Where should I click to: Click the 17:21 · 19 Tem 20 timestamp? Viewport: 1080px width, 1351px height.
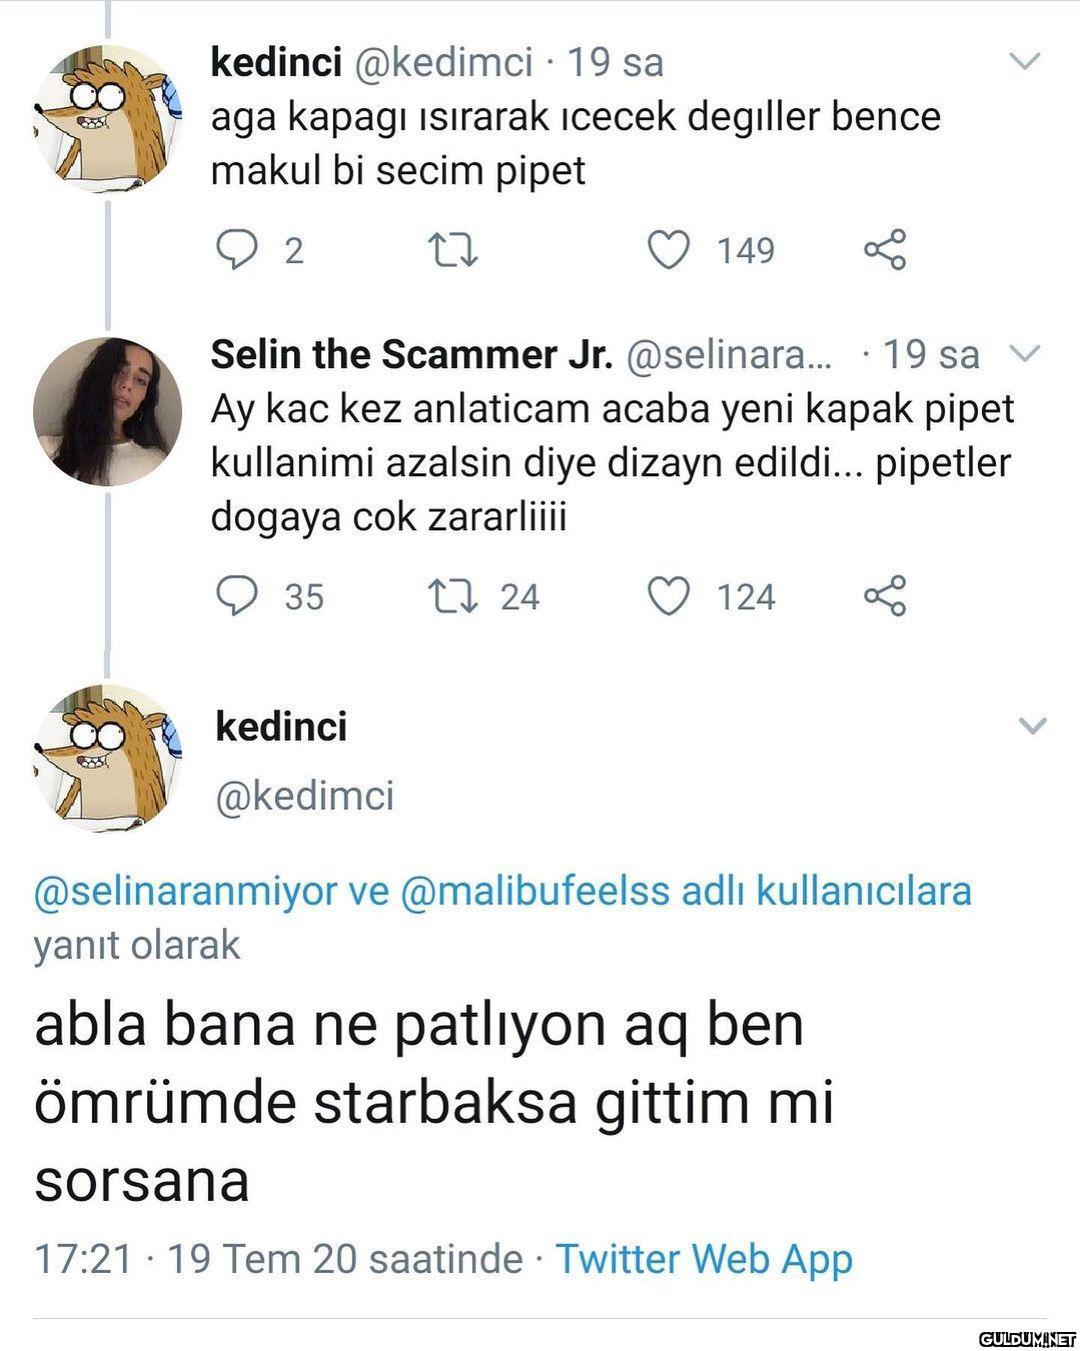point(278,1258)
